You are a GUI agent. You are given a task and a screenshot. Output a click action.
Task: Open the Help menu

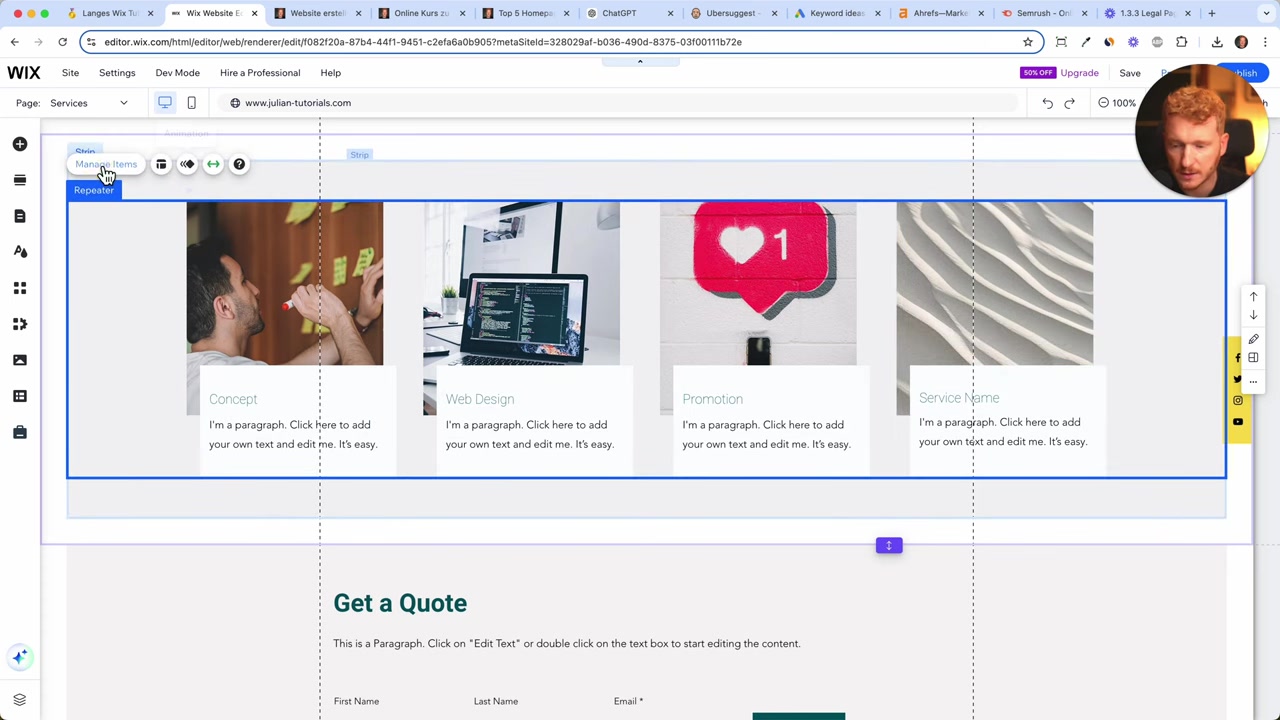point(330,73)
